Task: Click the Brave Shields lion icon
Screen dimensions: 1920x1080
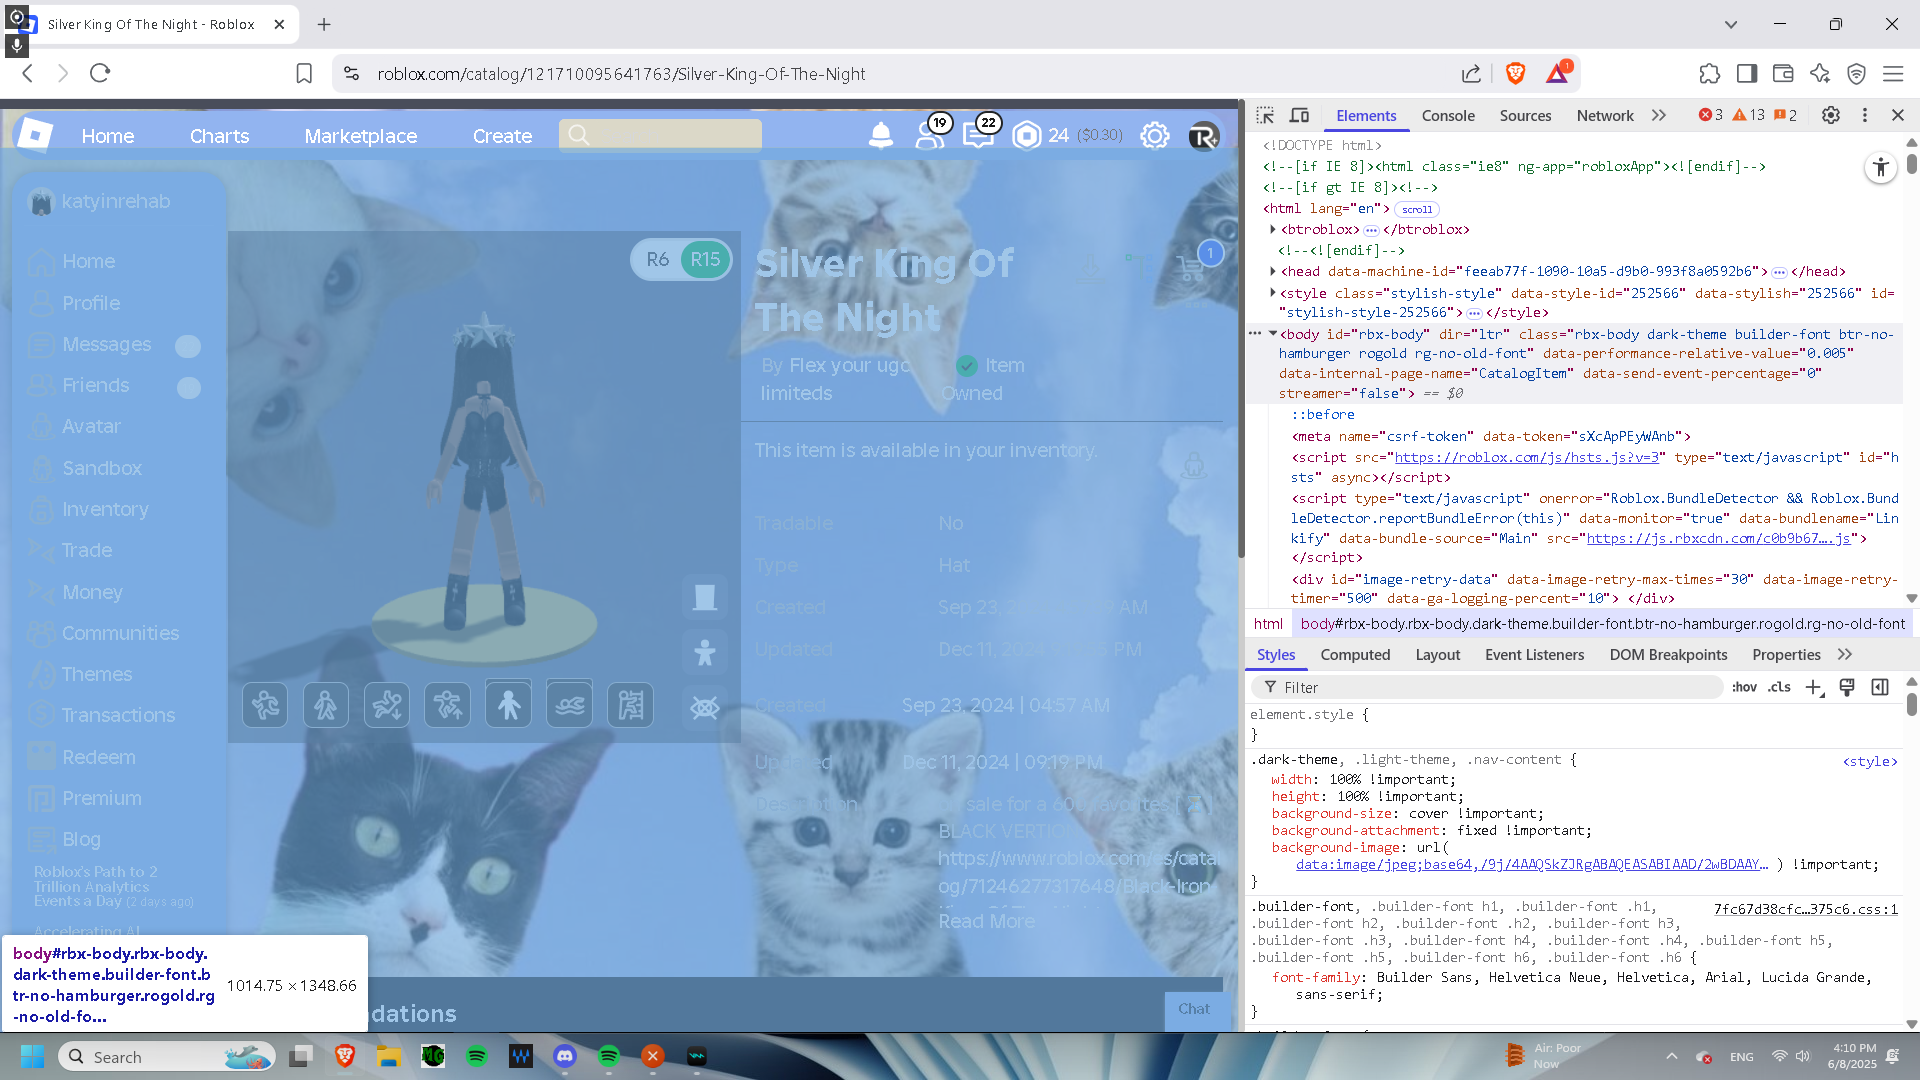Action: 1515,73
